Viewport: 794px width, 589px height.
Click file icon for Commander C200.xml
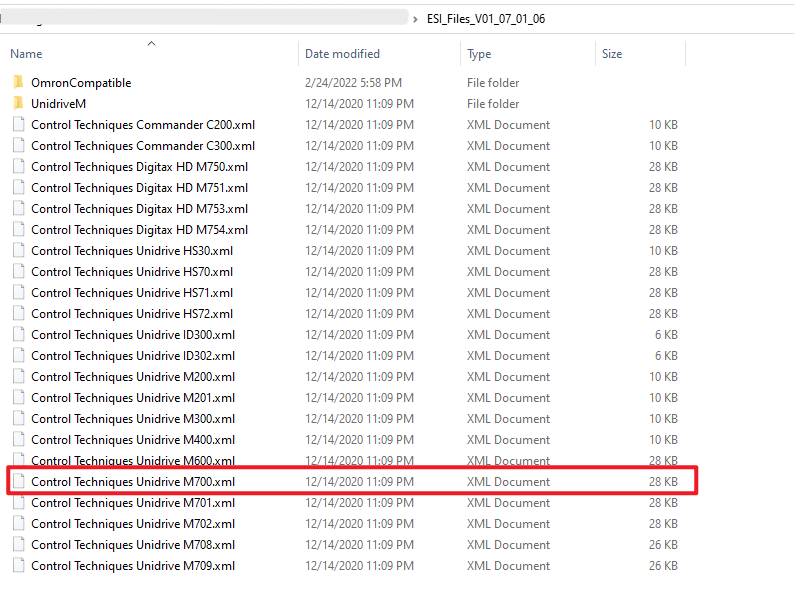click(18, 125)
